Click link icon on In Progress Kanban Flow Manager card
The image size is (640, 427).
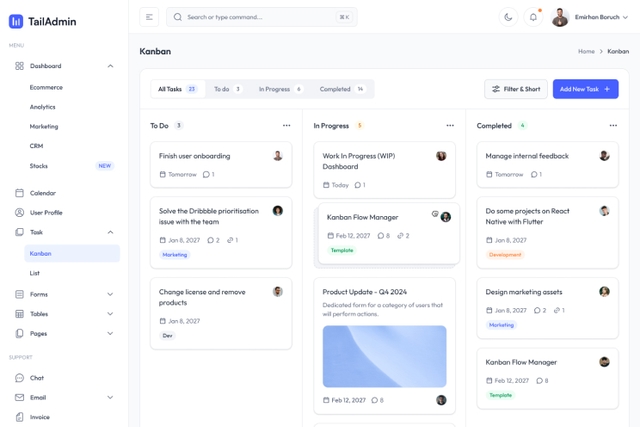pyautogui.click(x=400, y=236)
